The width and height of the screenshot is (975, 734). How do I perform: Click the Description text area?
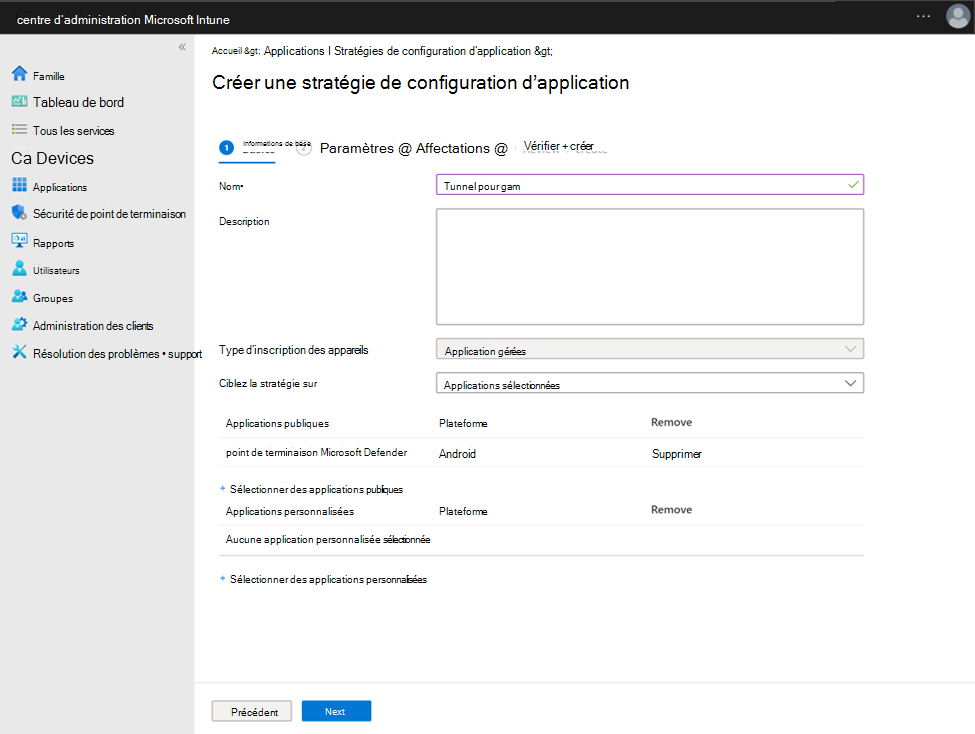(650, 267)
